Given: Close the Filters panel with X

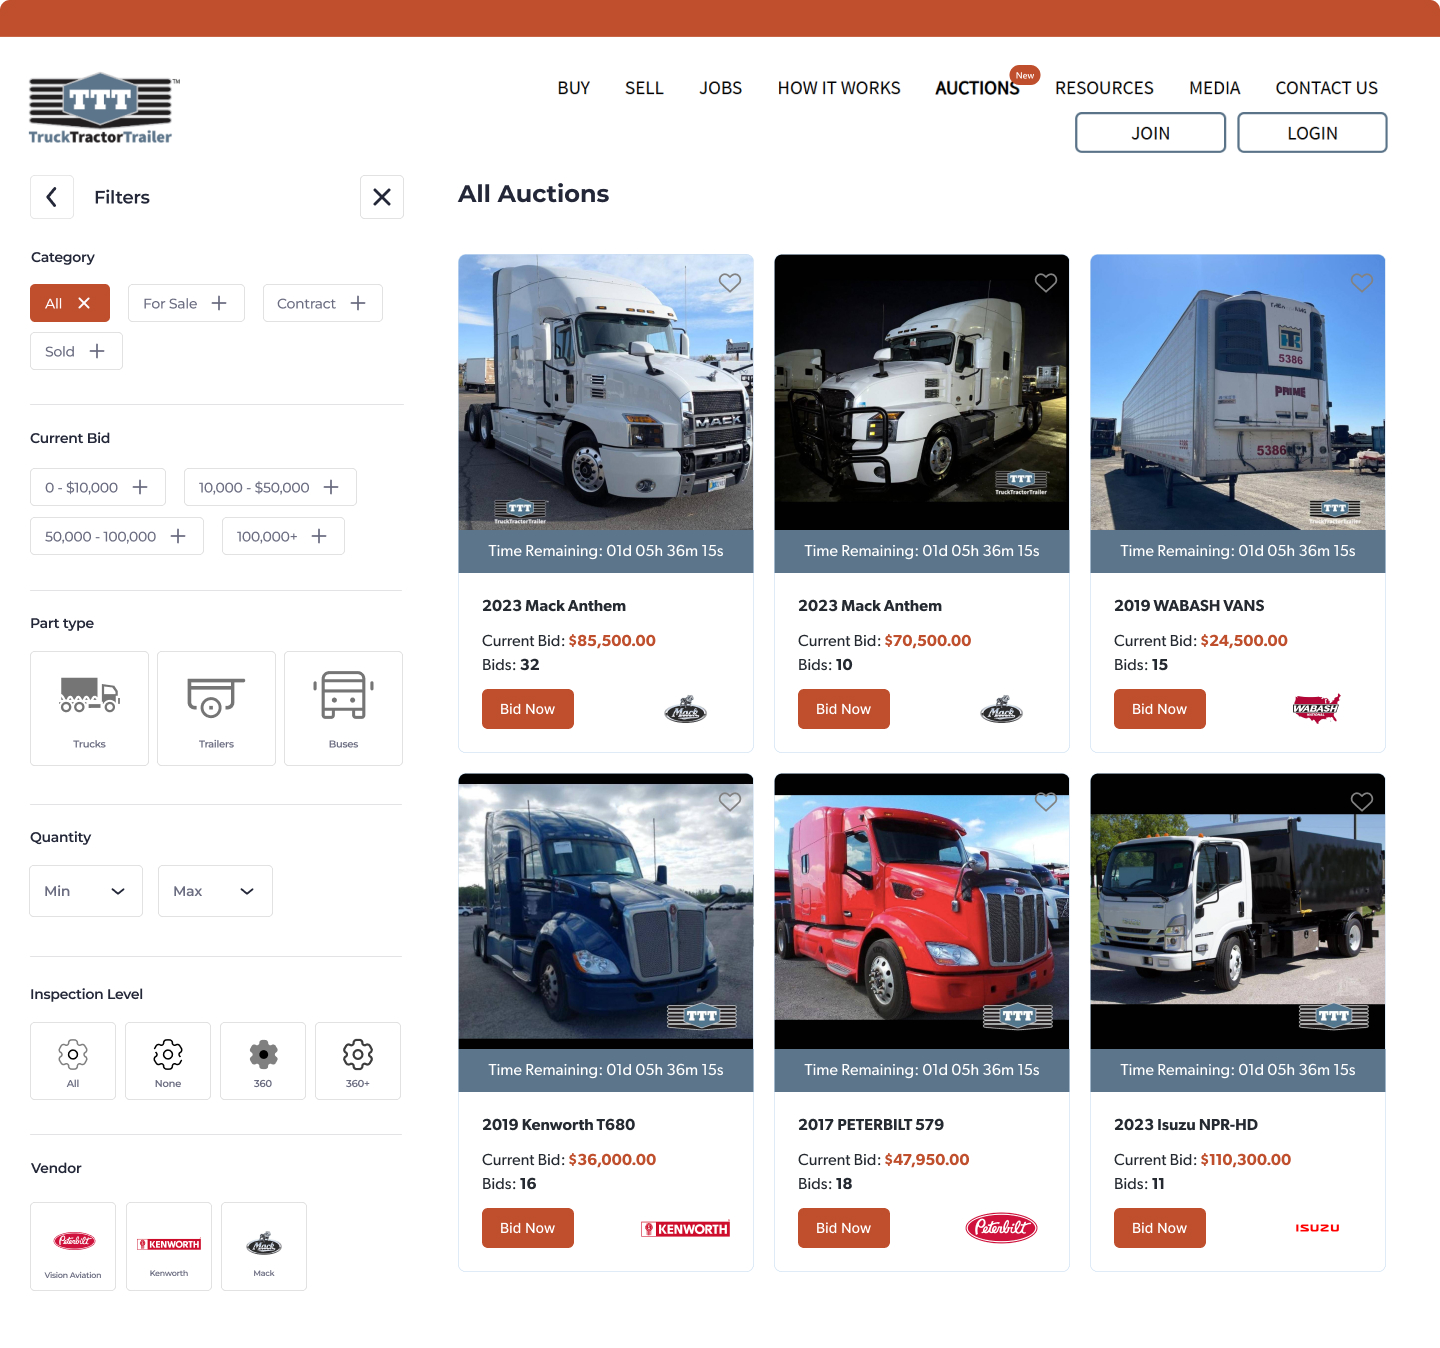Looking at the screenshot, I should (x=382, y=197).
